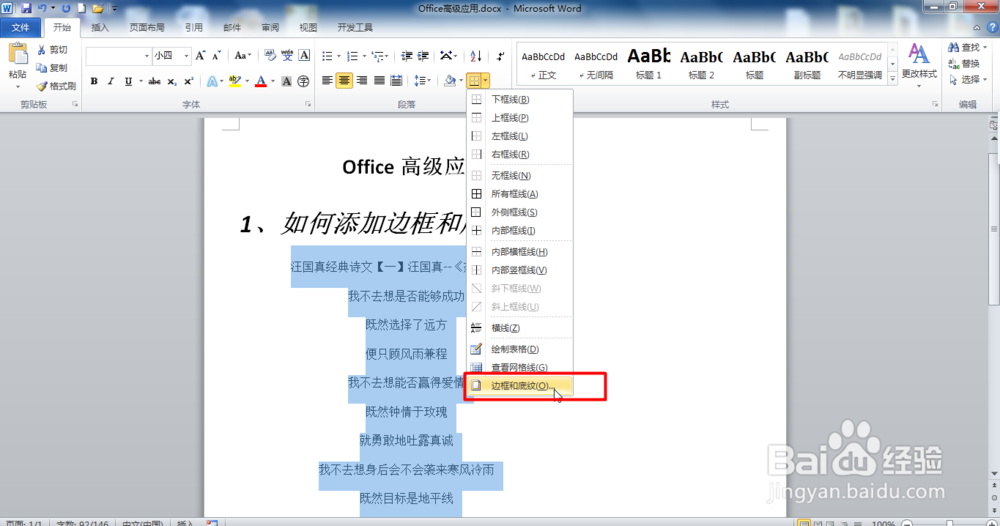This screenshot has height=526, width=1000.
Task: Insert 横线(Z) horizontal line
Action: coord(520,328)
